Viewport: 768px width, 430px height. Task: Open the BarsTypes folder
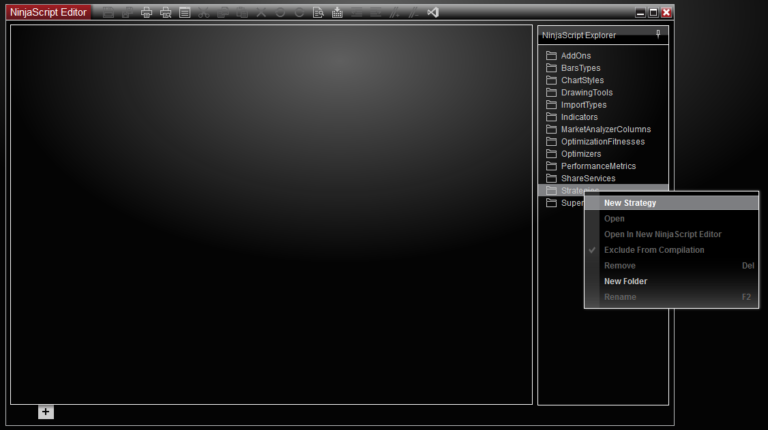[x=580, y=68]
